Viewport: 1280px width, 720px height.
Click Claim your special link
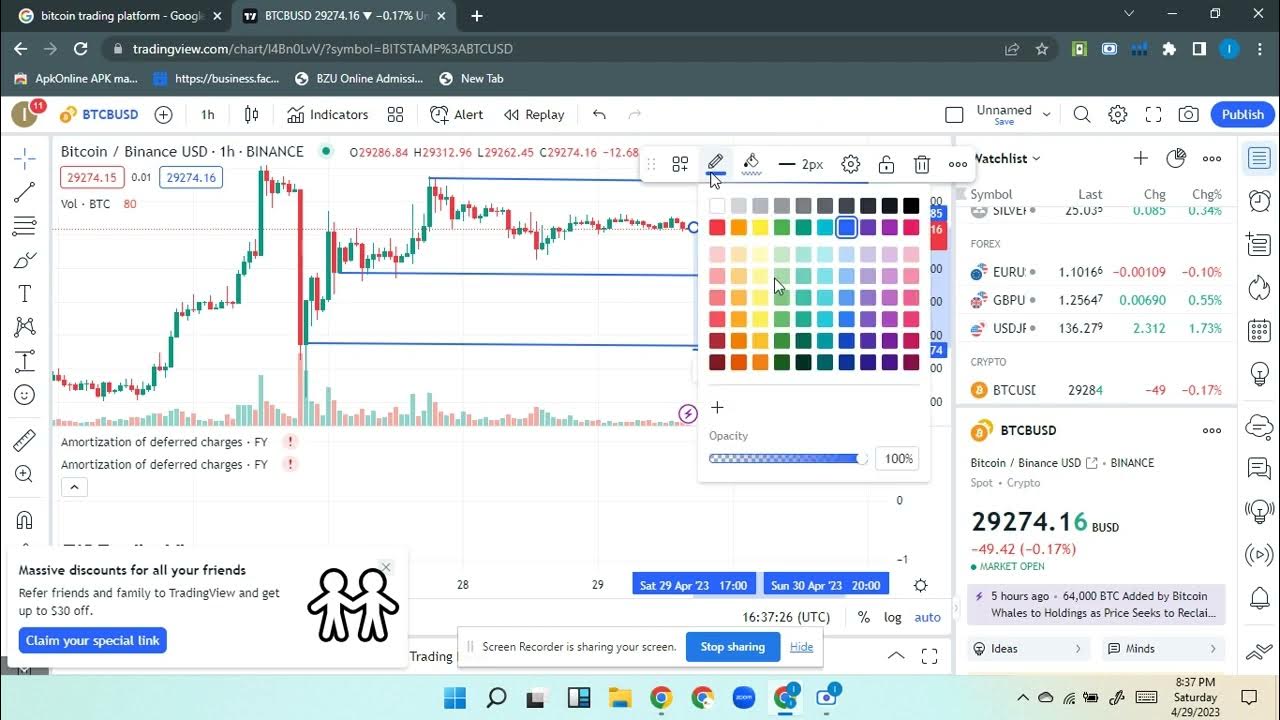pos(93,641)
